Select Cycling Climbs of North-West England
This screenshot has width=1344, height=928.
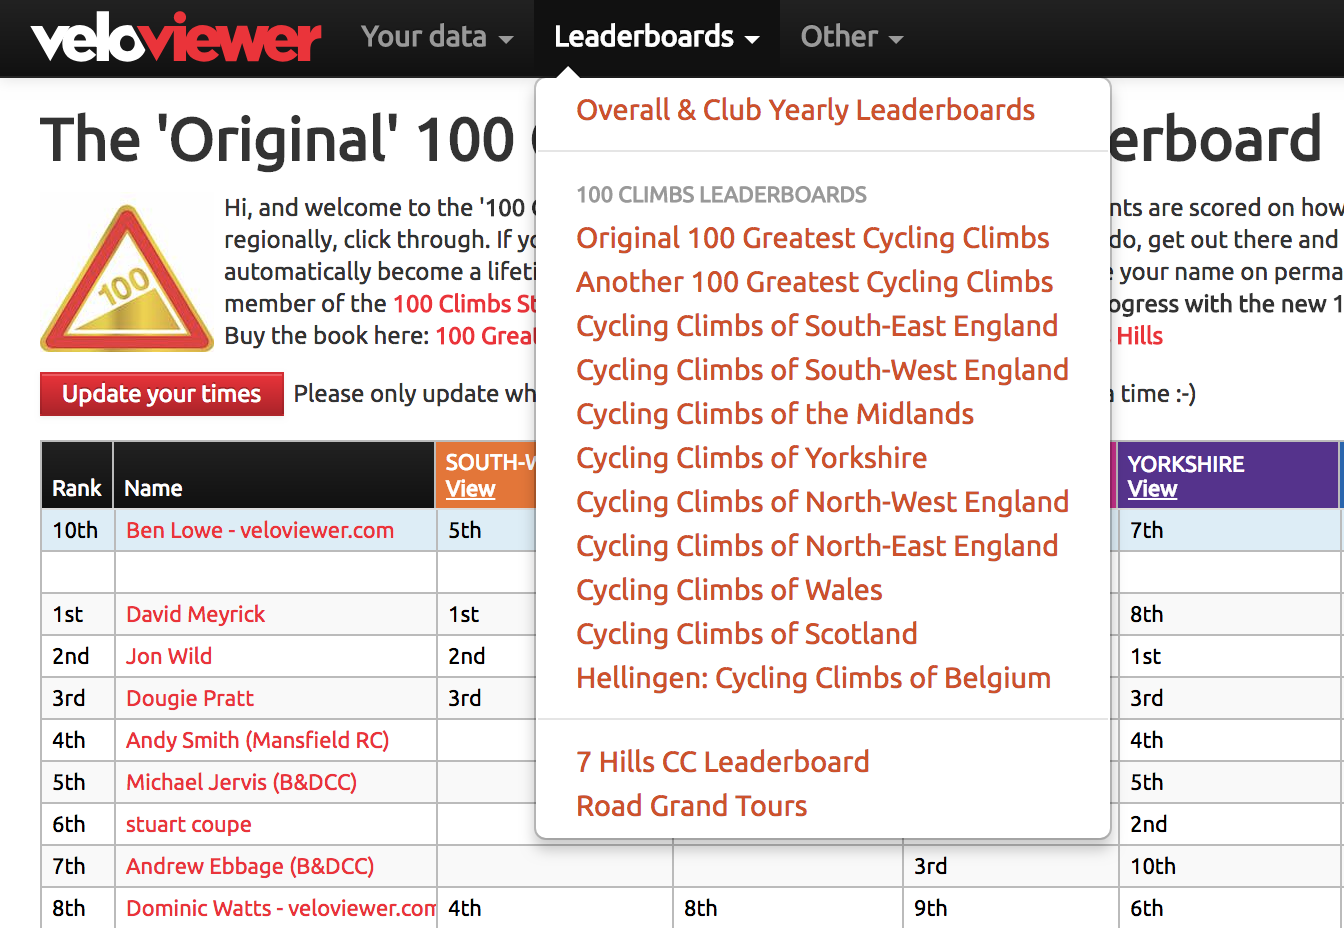(x=822, y=502)
